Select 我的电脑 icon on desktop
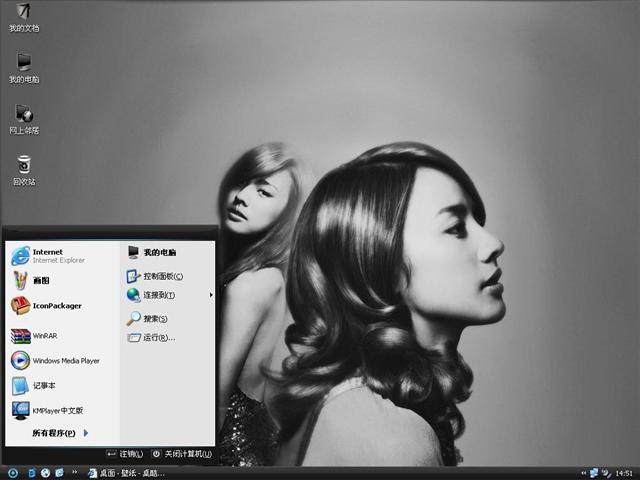Screen dimensions: 640x480 point(24,68)
